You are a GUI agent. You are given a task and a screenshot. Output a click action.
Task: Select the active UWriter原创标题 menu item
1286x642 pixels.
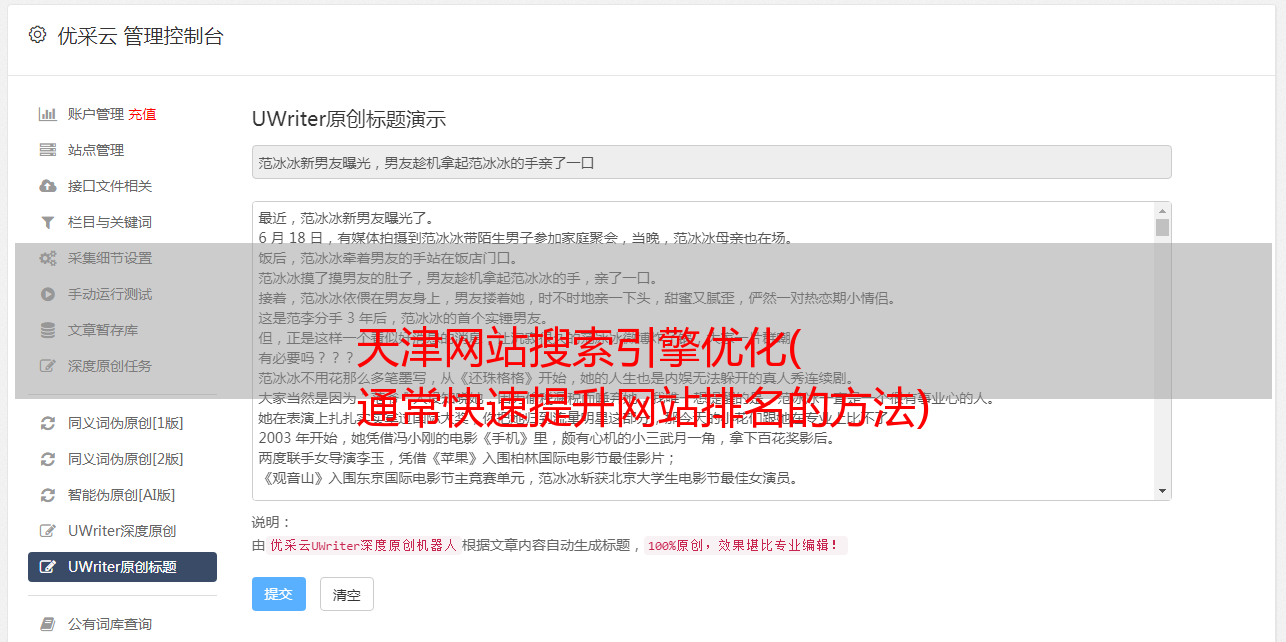pos(122,567)
